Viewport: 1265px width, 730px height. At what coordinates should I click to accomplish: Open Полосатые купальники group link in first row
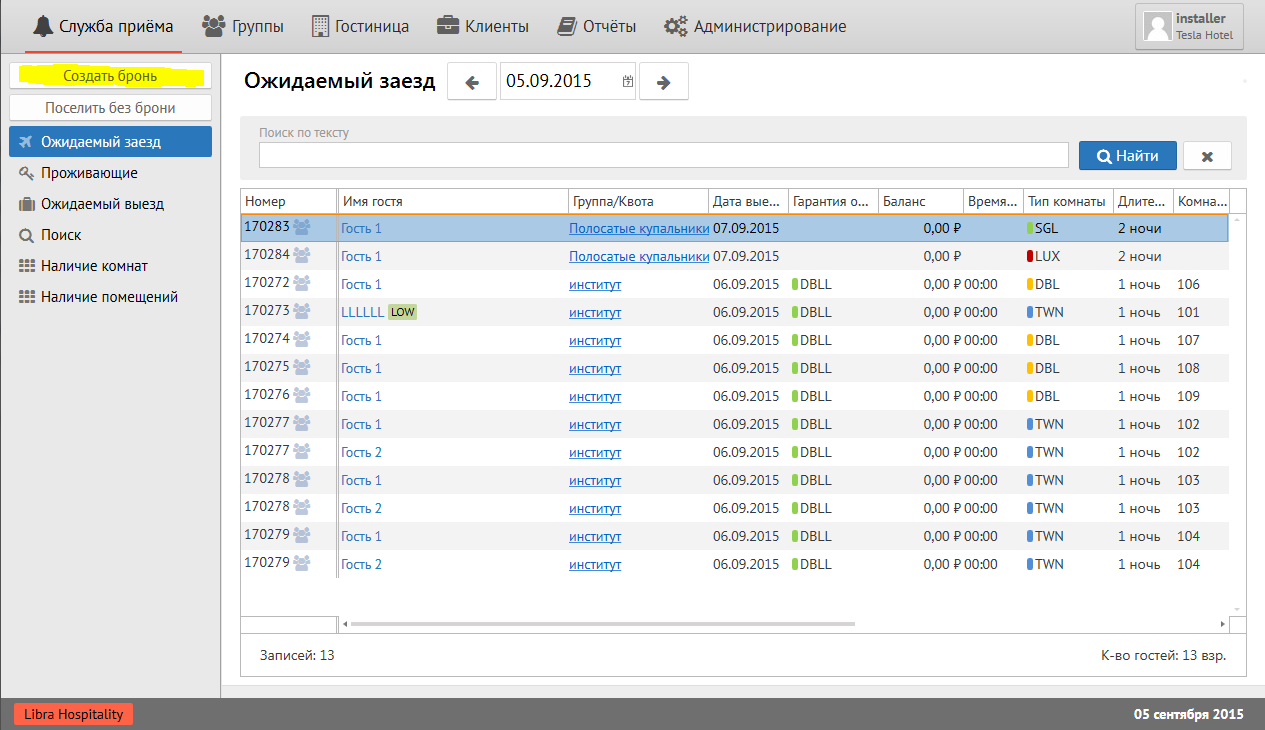click(639, 228)
